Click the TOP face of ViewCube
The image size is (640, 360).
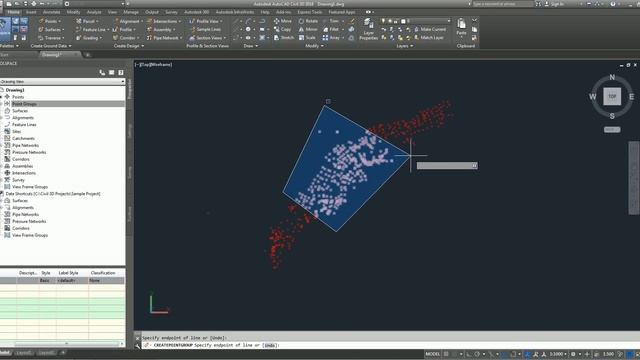click(x=612, y=96)
